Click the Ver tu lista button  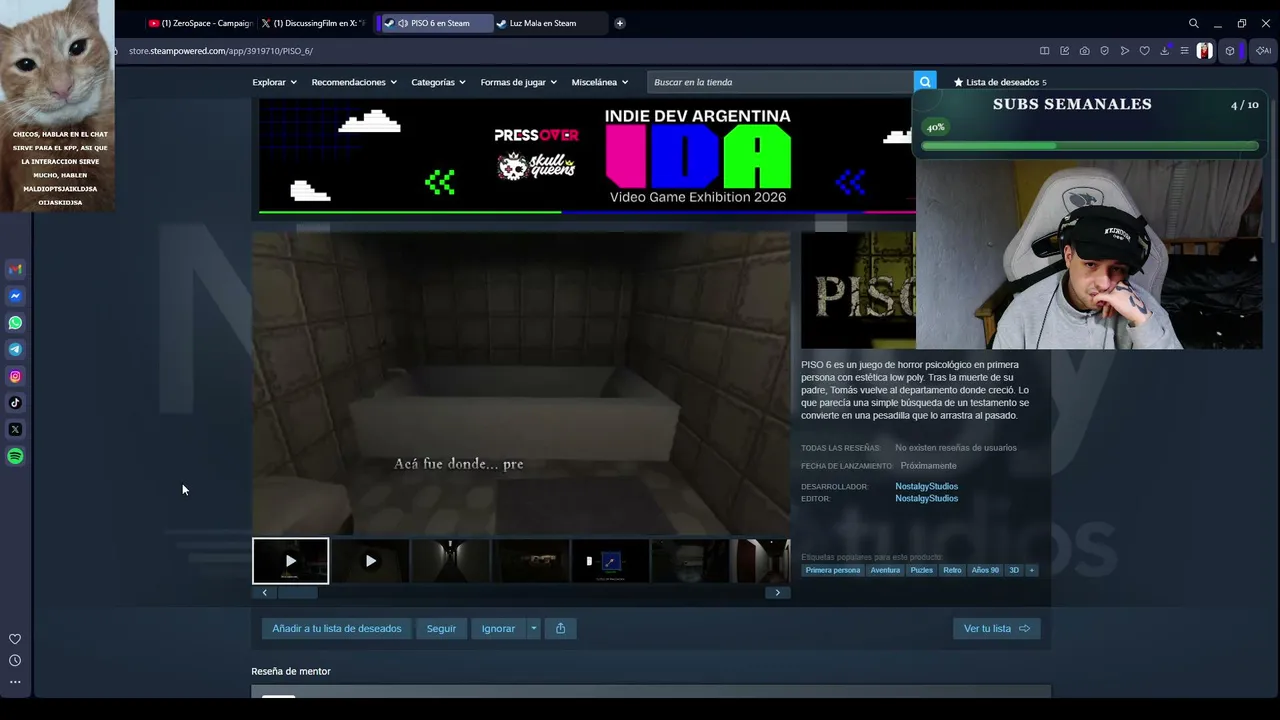click(x=997, y=628)
